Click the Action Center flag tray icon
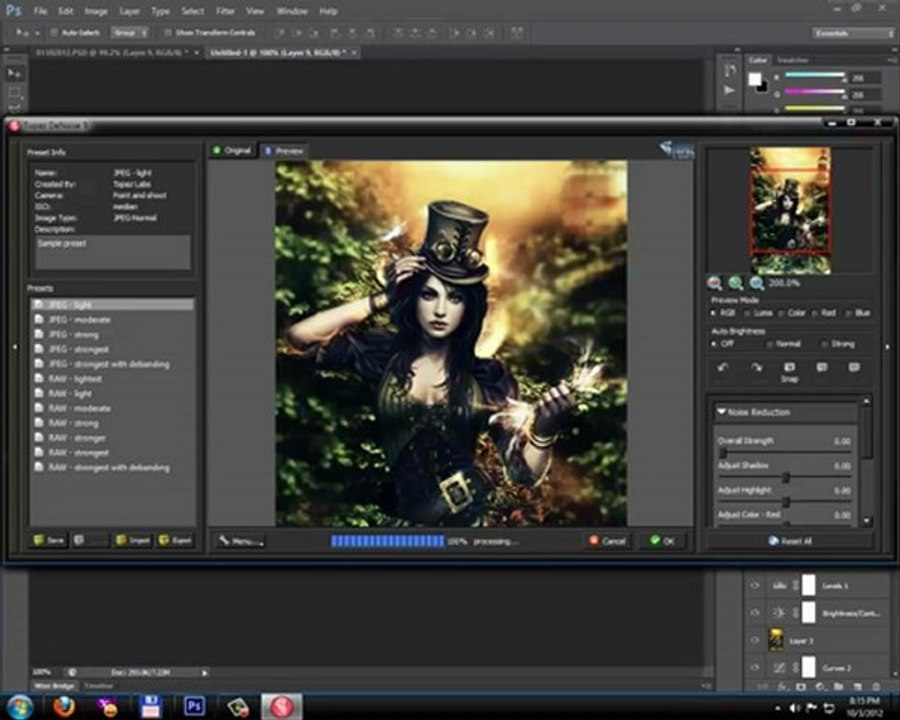The width and height of the screenshot is (900, 720). coord(812,708)
